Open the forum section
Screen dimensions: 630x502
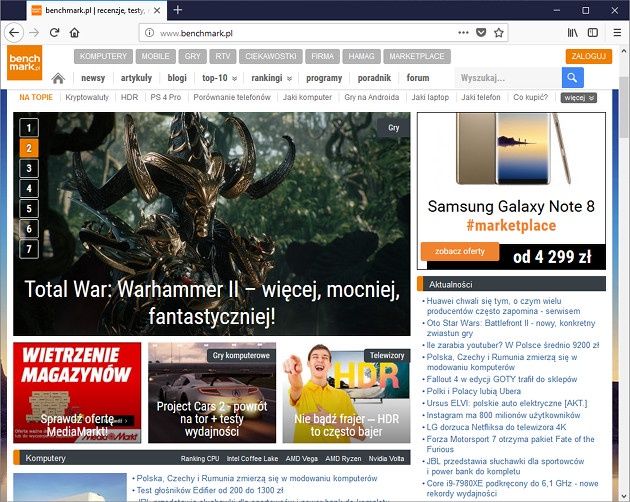click(x=418, y=78)
